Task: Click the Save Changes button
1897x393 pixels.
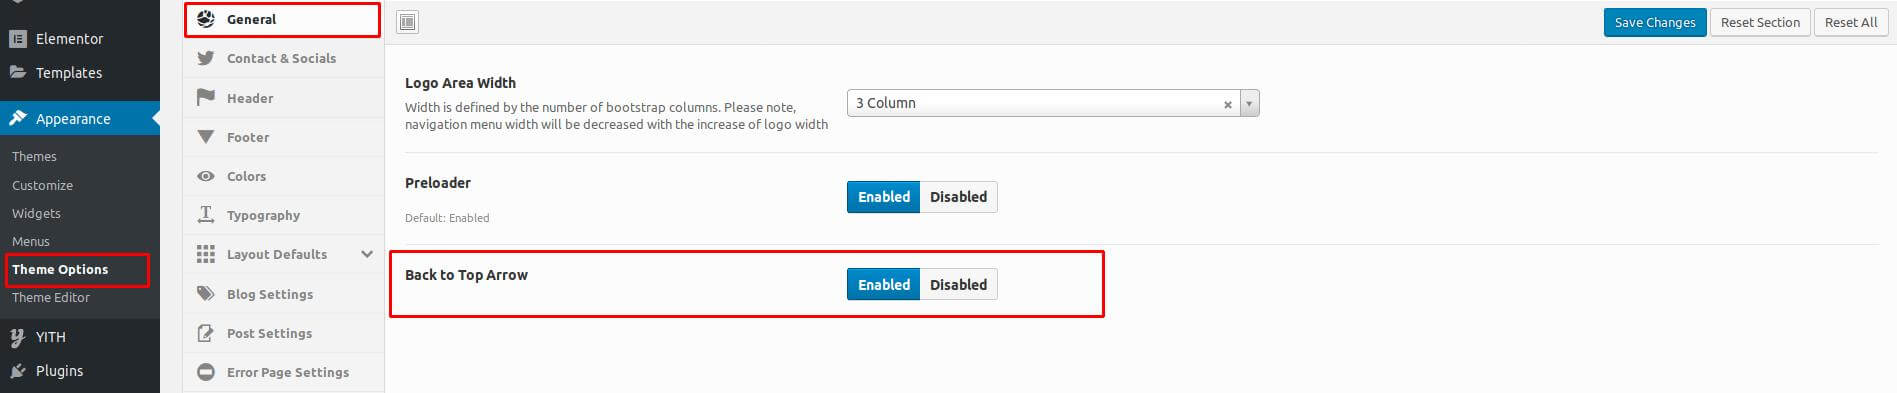Action: (x=1655, y=22)
